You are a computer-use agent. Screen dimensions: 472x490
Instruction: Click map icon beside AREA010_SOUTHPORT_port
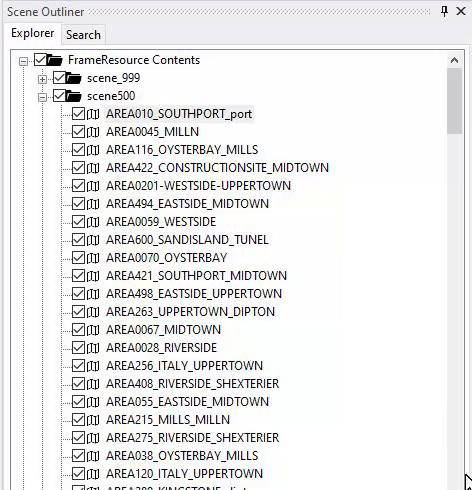(93, 114)
